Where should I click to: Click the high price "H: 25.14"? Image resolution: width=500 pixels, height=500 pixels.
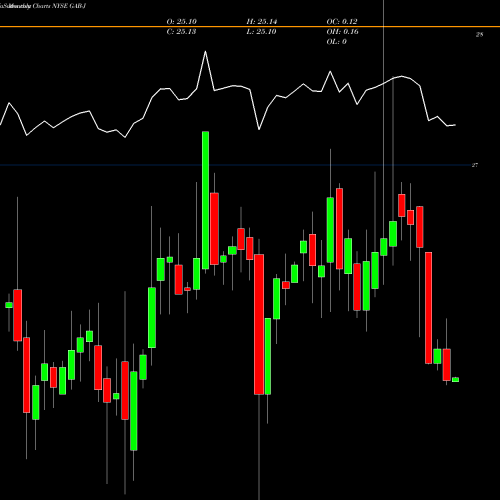point(262,22)
